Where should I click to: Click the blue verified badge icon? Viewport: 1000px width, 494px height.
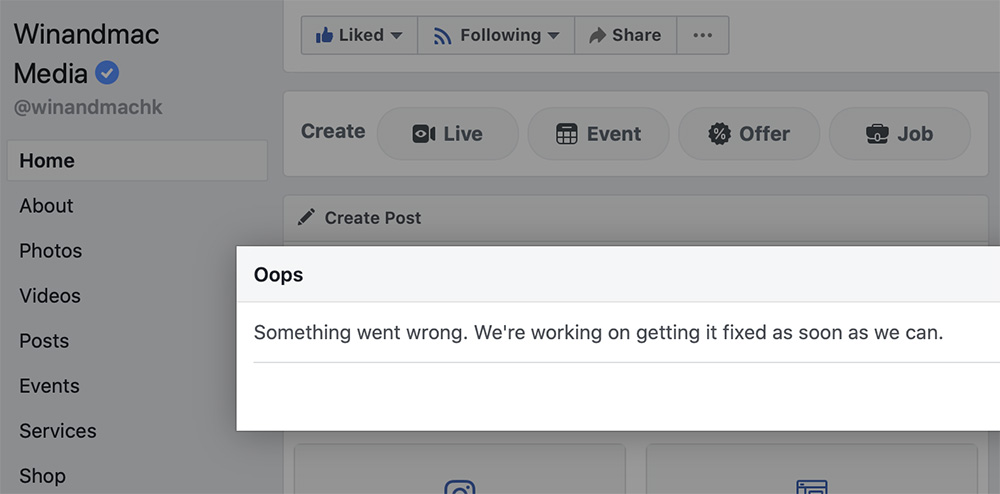coord(107,72)
